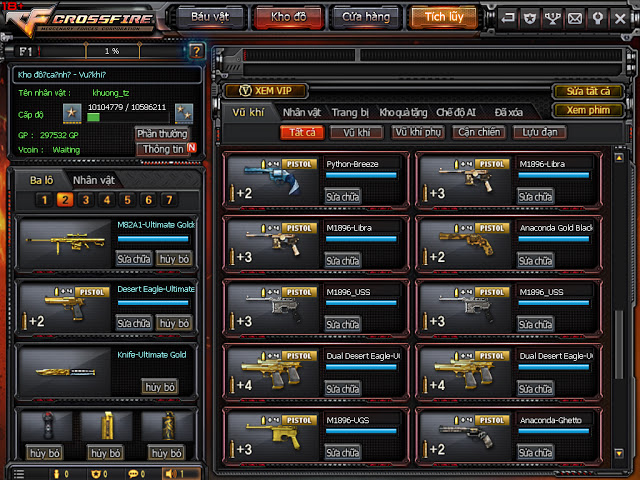Select the M82A1-Ultimate Gold sniper thumbnail
Screen dimensions: 640x480
65,243
